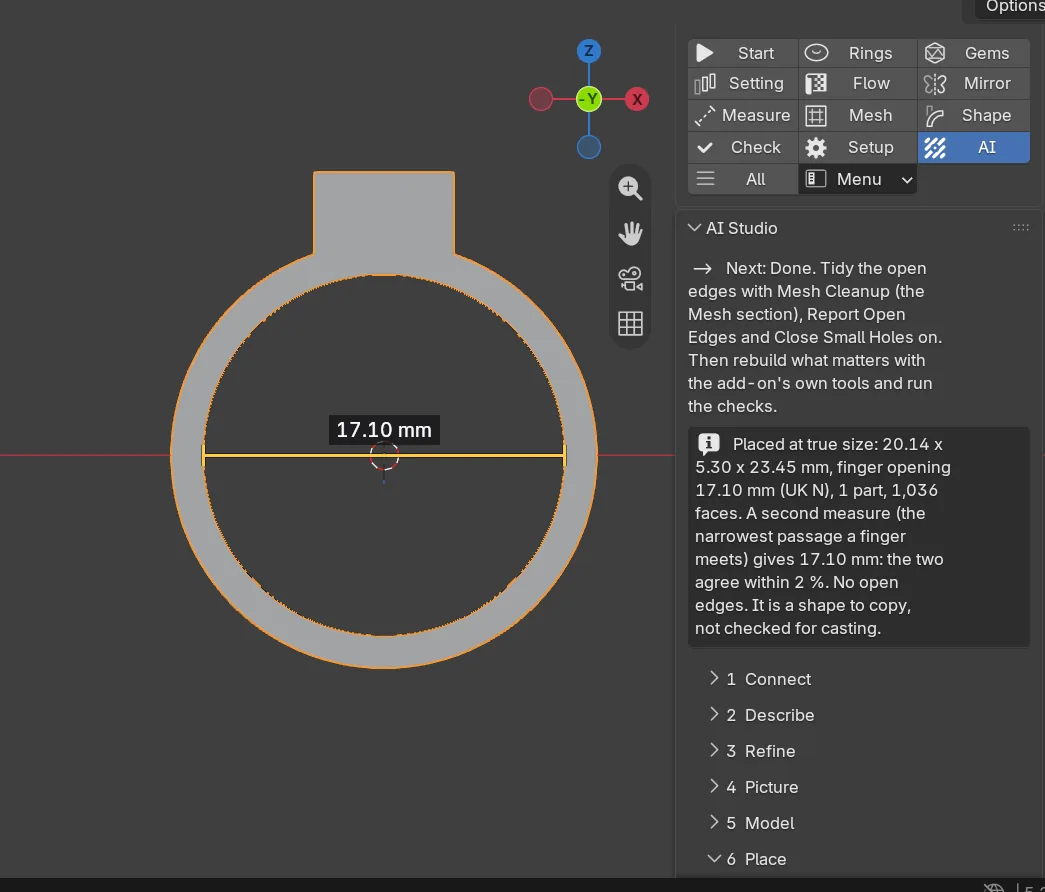Click the red X axis gizmo ball
The height and width of the screenshot is (892, 1045).
(x=637, y=99)
